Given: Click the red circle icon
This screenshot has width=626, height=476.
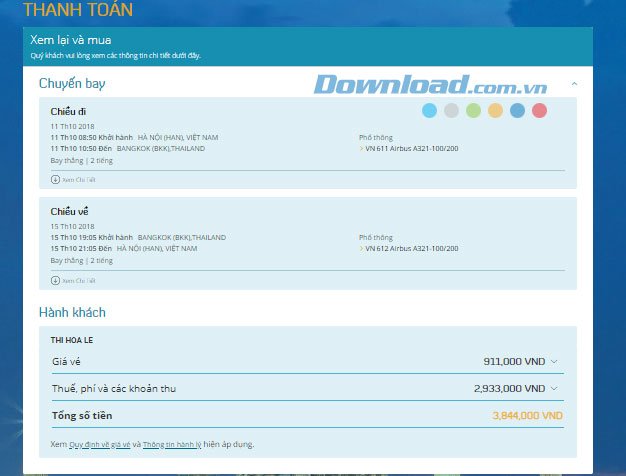Looking at the screenshot, I should (x=539, y=111).
